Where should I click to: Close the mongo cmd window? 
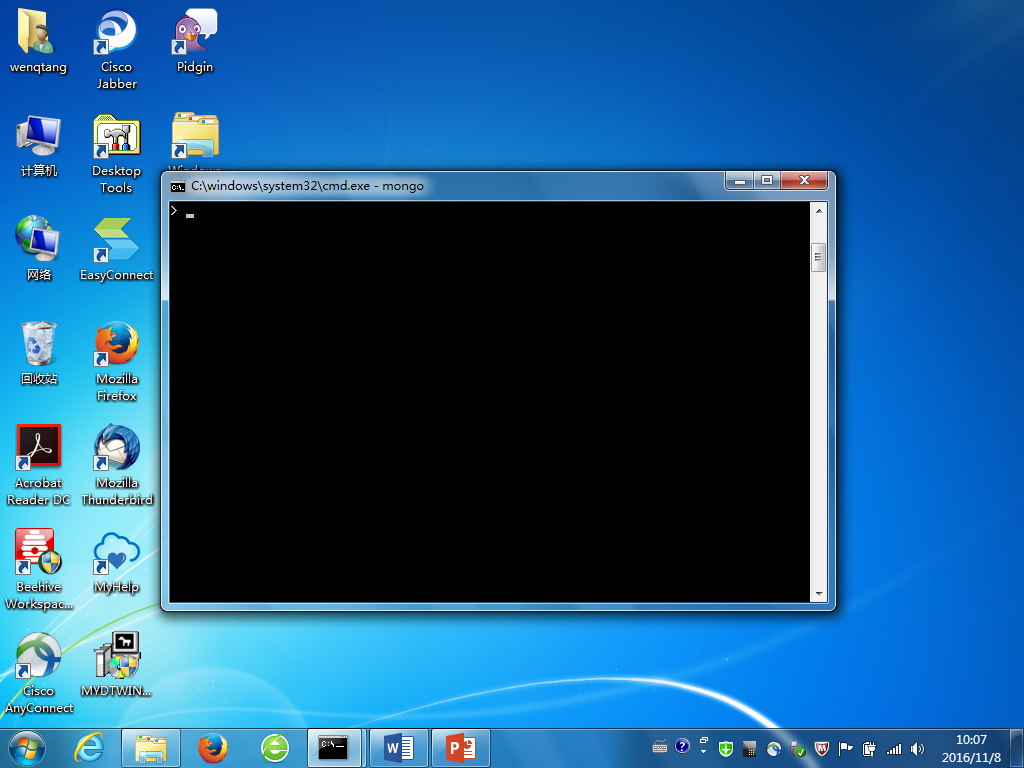point(805,180)
